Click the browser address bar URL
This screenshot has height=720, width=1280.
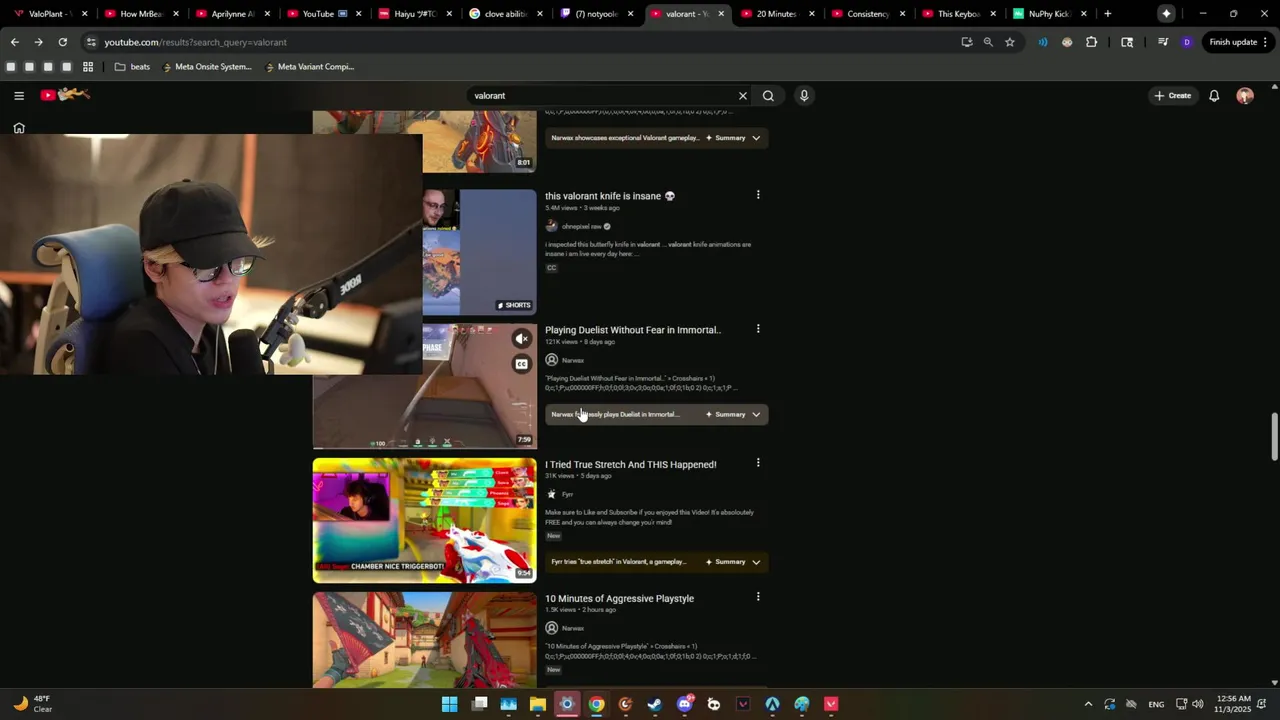[195, 42]
